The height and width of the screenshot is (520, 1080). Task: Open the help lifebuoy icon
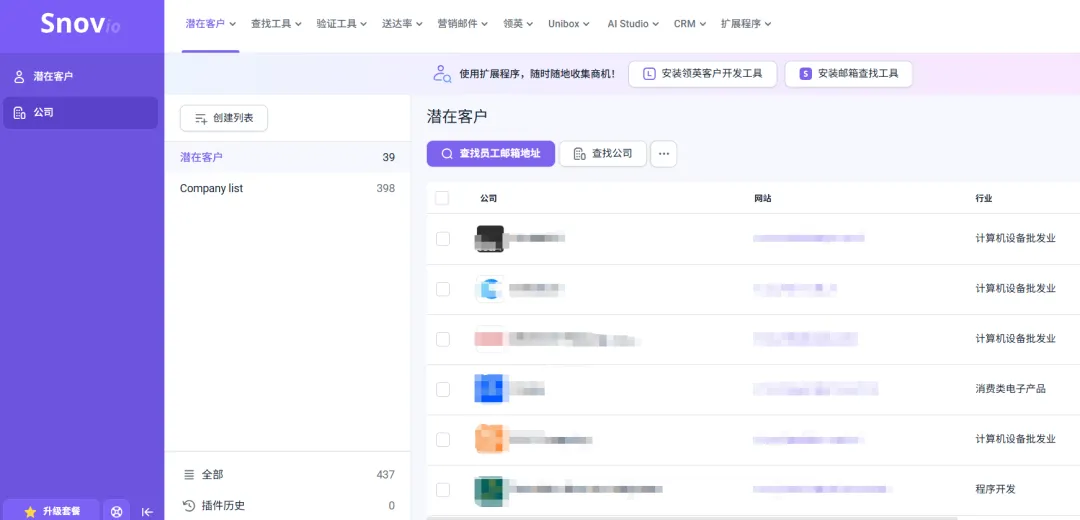click(116, 512)
